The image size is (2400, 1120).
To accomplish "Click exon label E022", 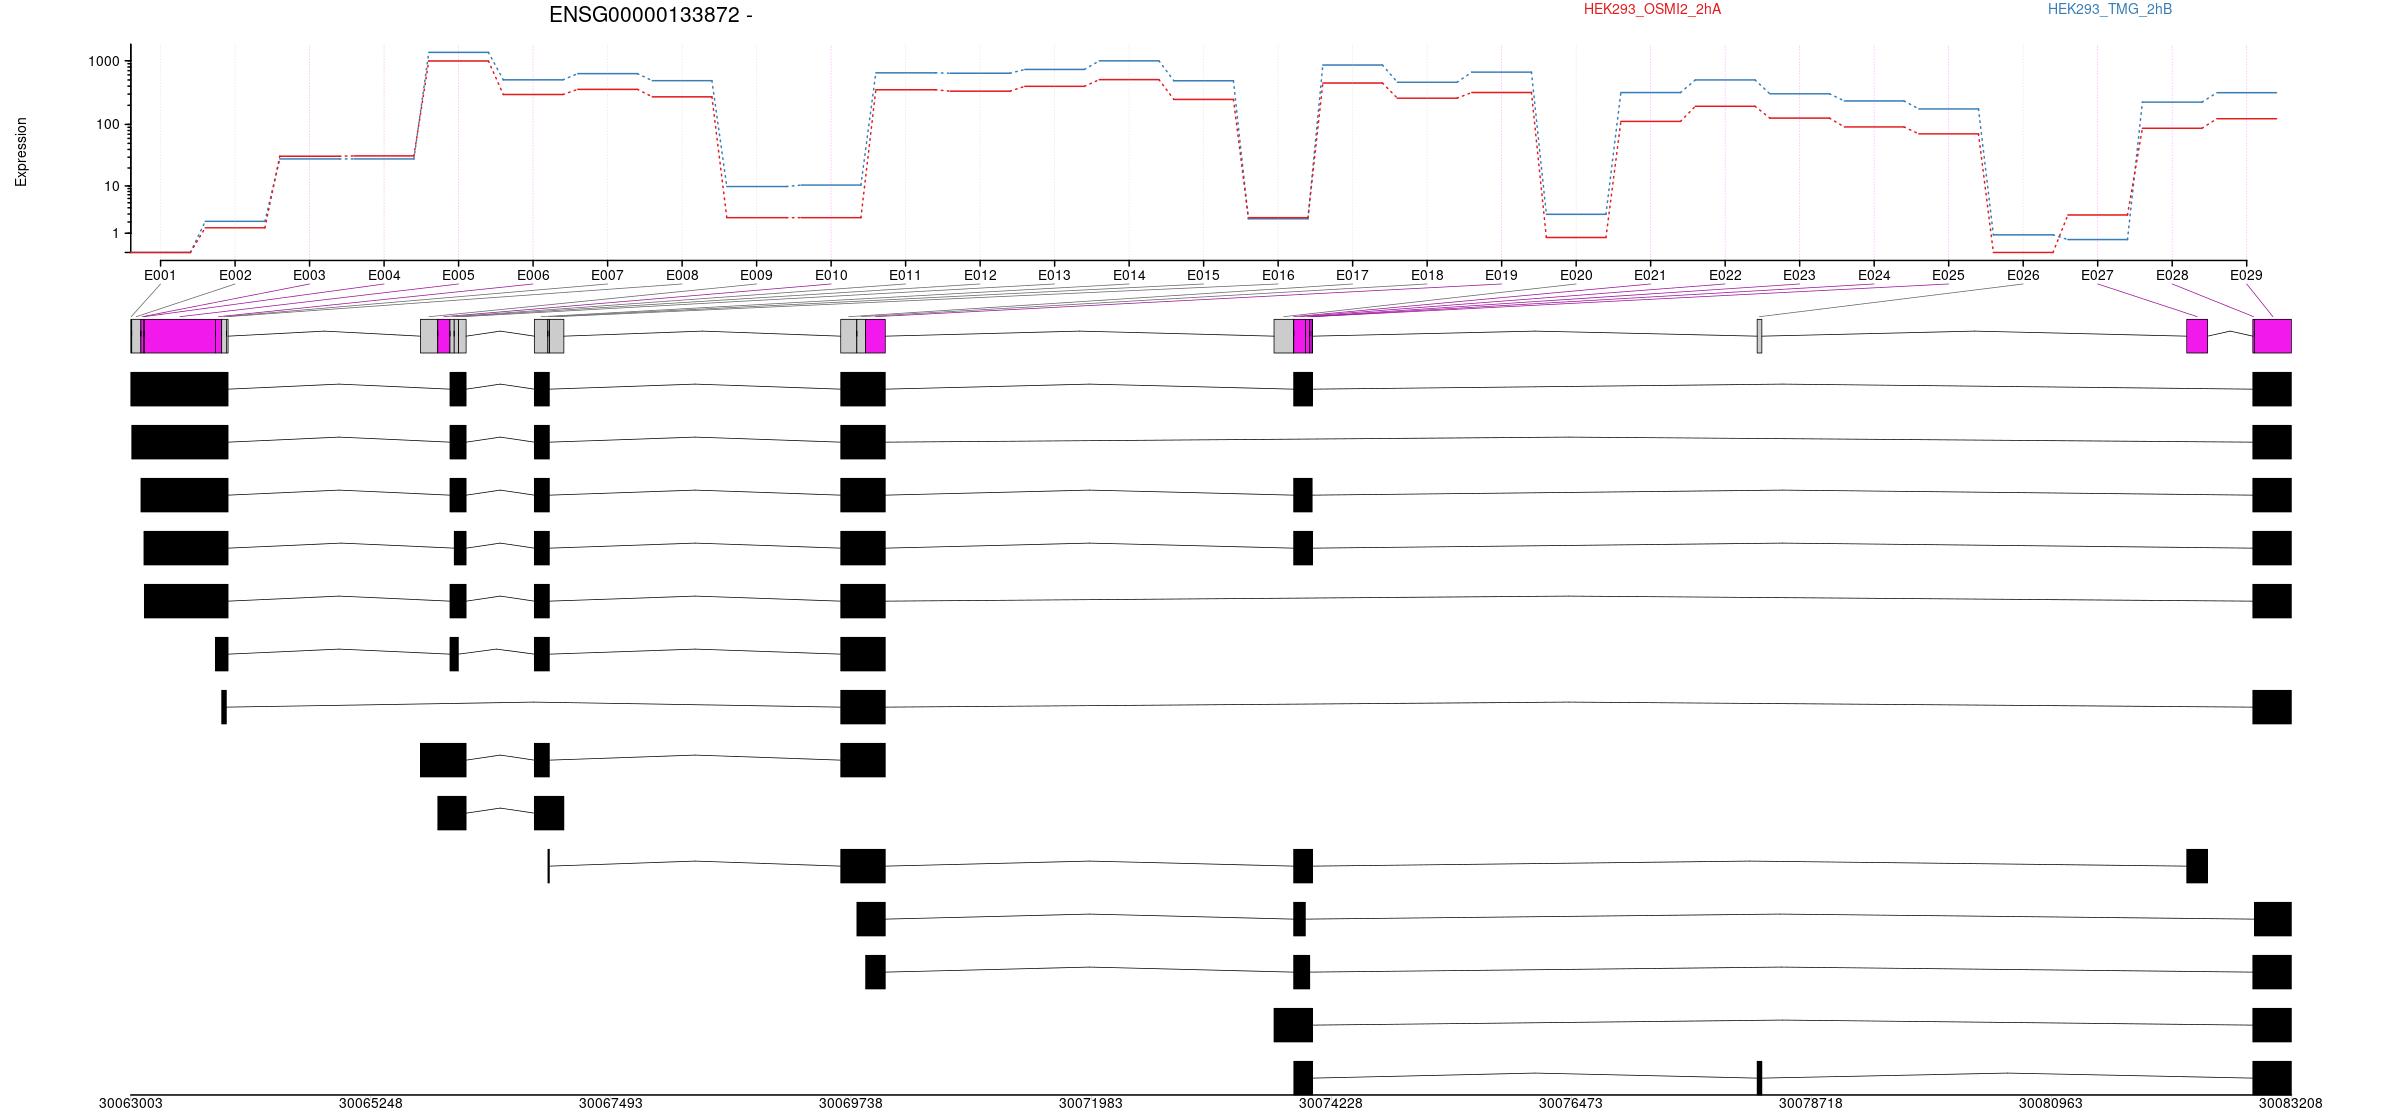I will tap(1725, 275).
